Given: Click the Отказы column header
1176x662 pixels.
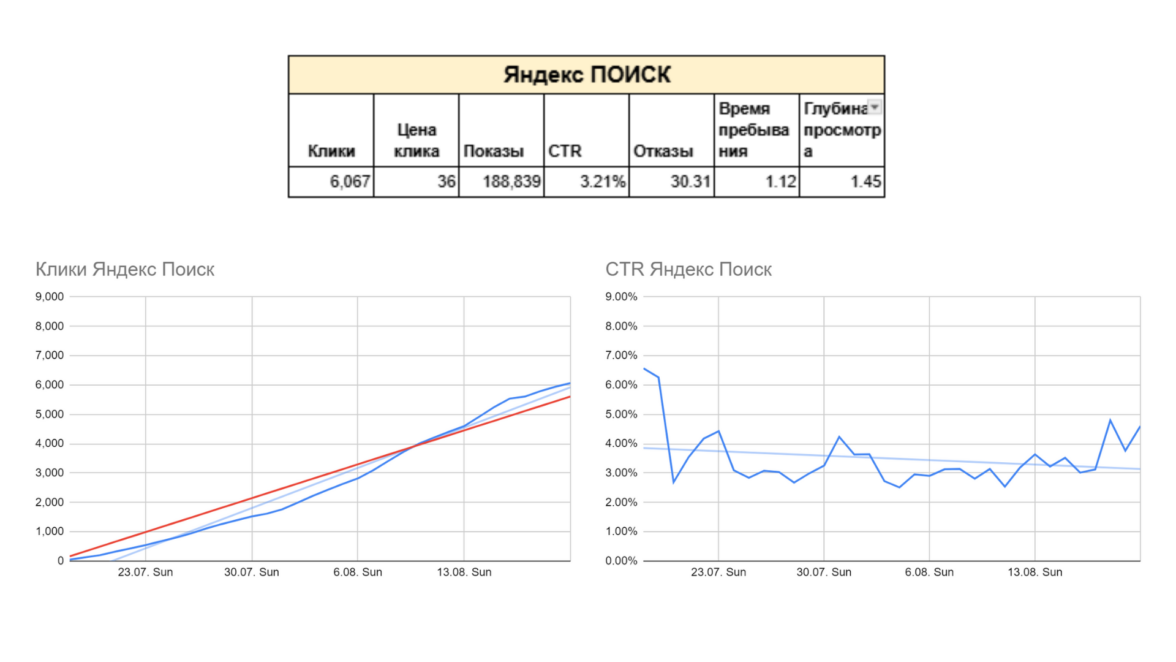Looking at the screenshot, I should [671, 130].
